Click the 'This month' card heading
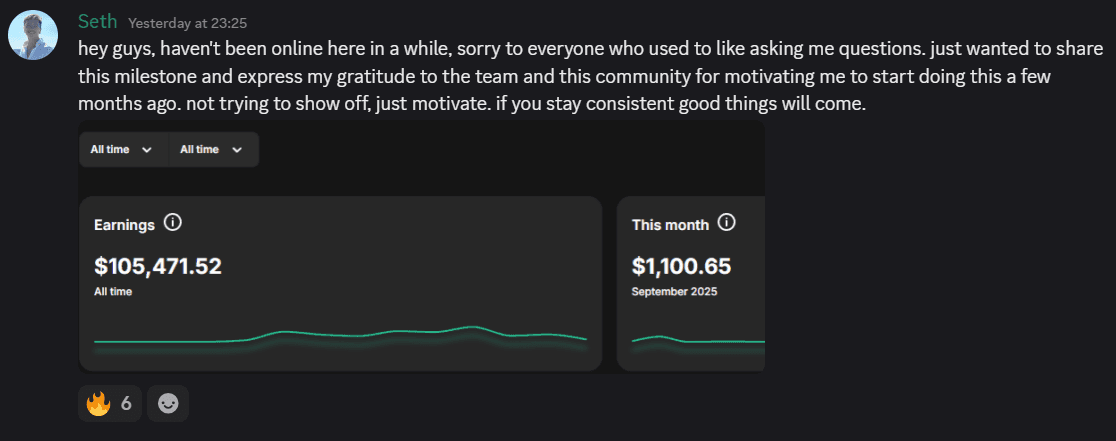This screenshot has height=441, width=1116. pos(670,225)
